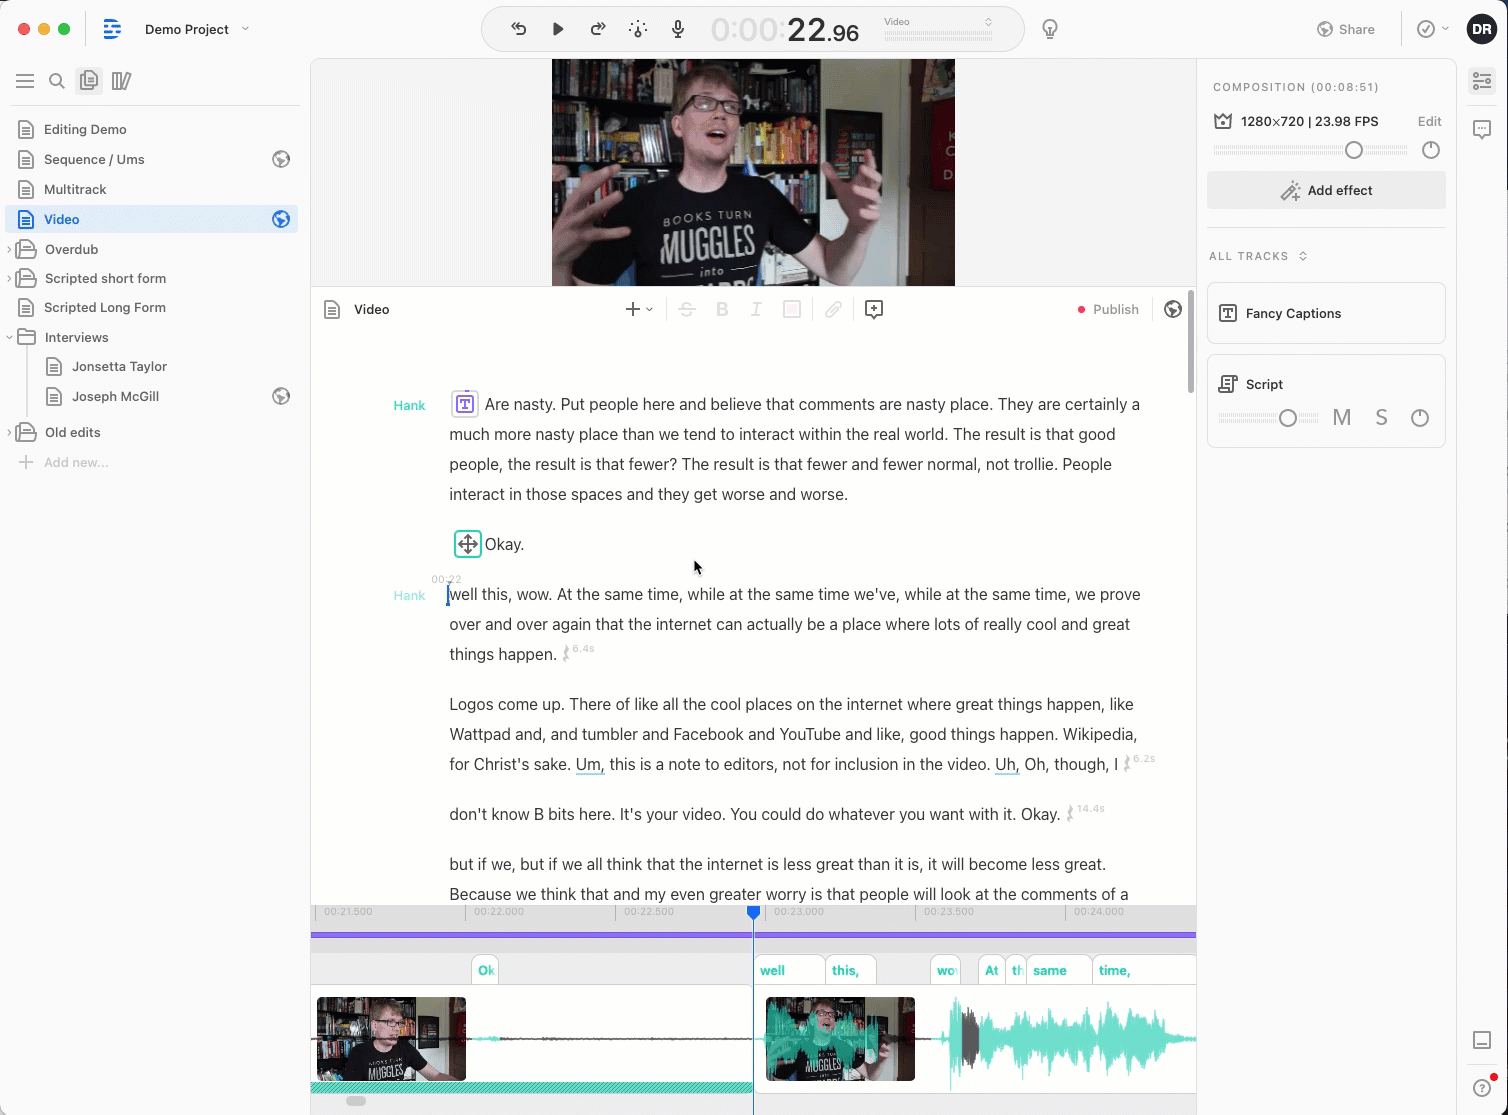The height and width of the screenshot is (1115, 1508).
Task: Open the search icon in the sidebar
Action: click(57, 81)
